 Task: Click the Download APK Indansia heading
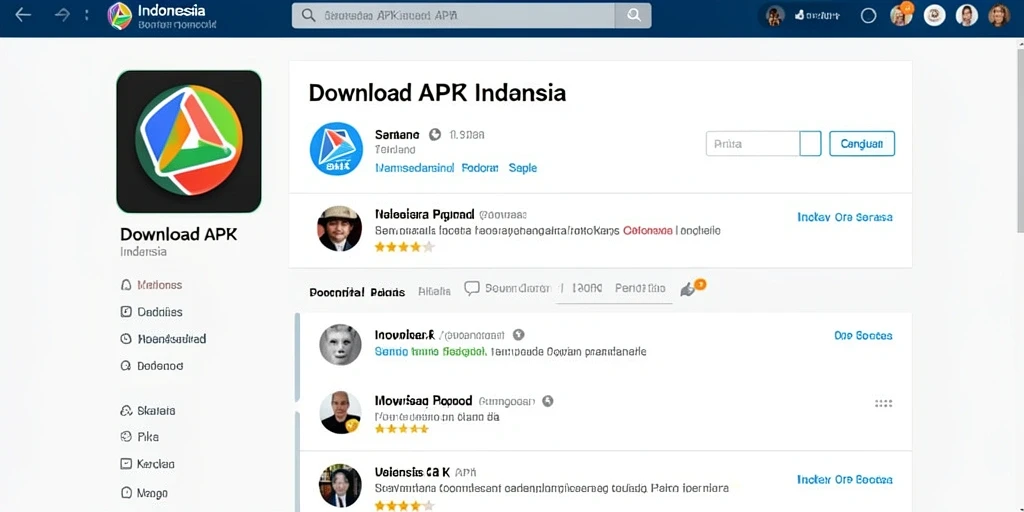(437, 93)
